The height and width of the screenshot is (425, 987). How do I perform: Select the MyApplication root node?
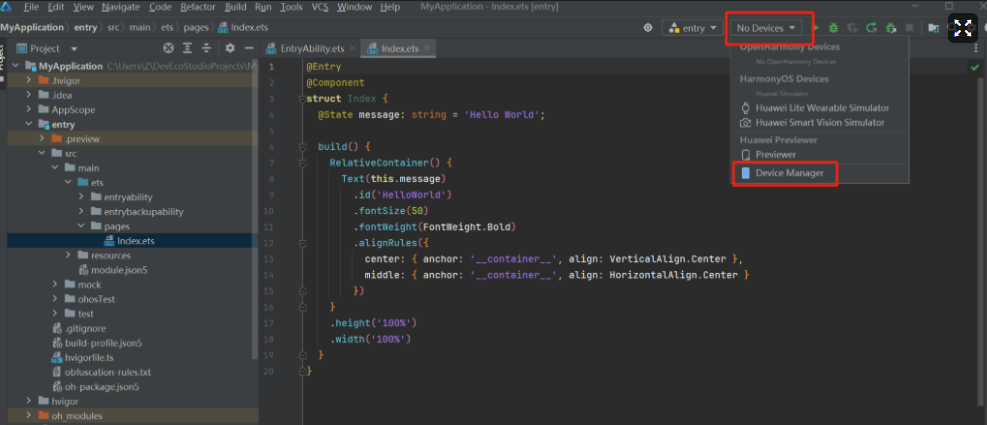tap(70, 65)
